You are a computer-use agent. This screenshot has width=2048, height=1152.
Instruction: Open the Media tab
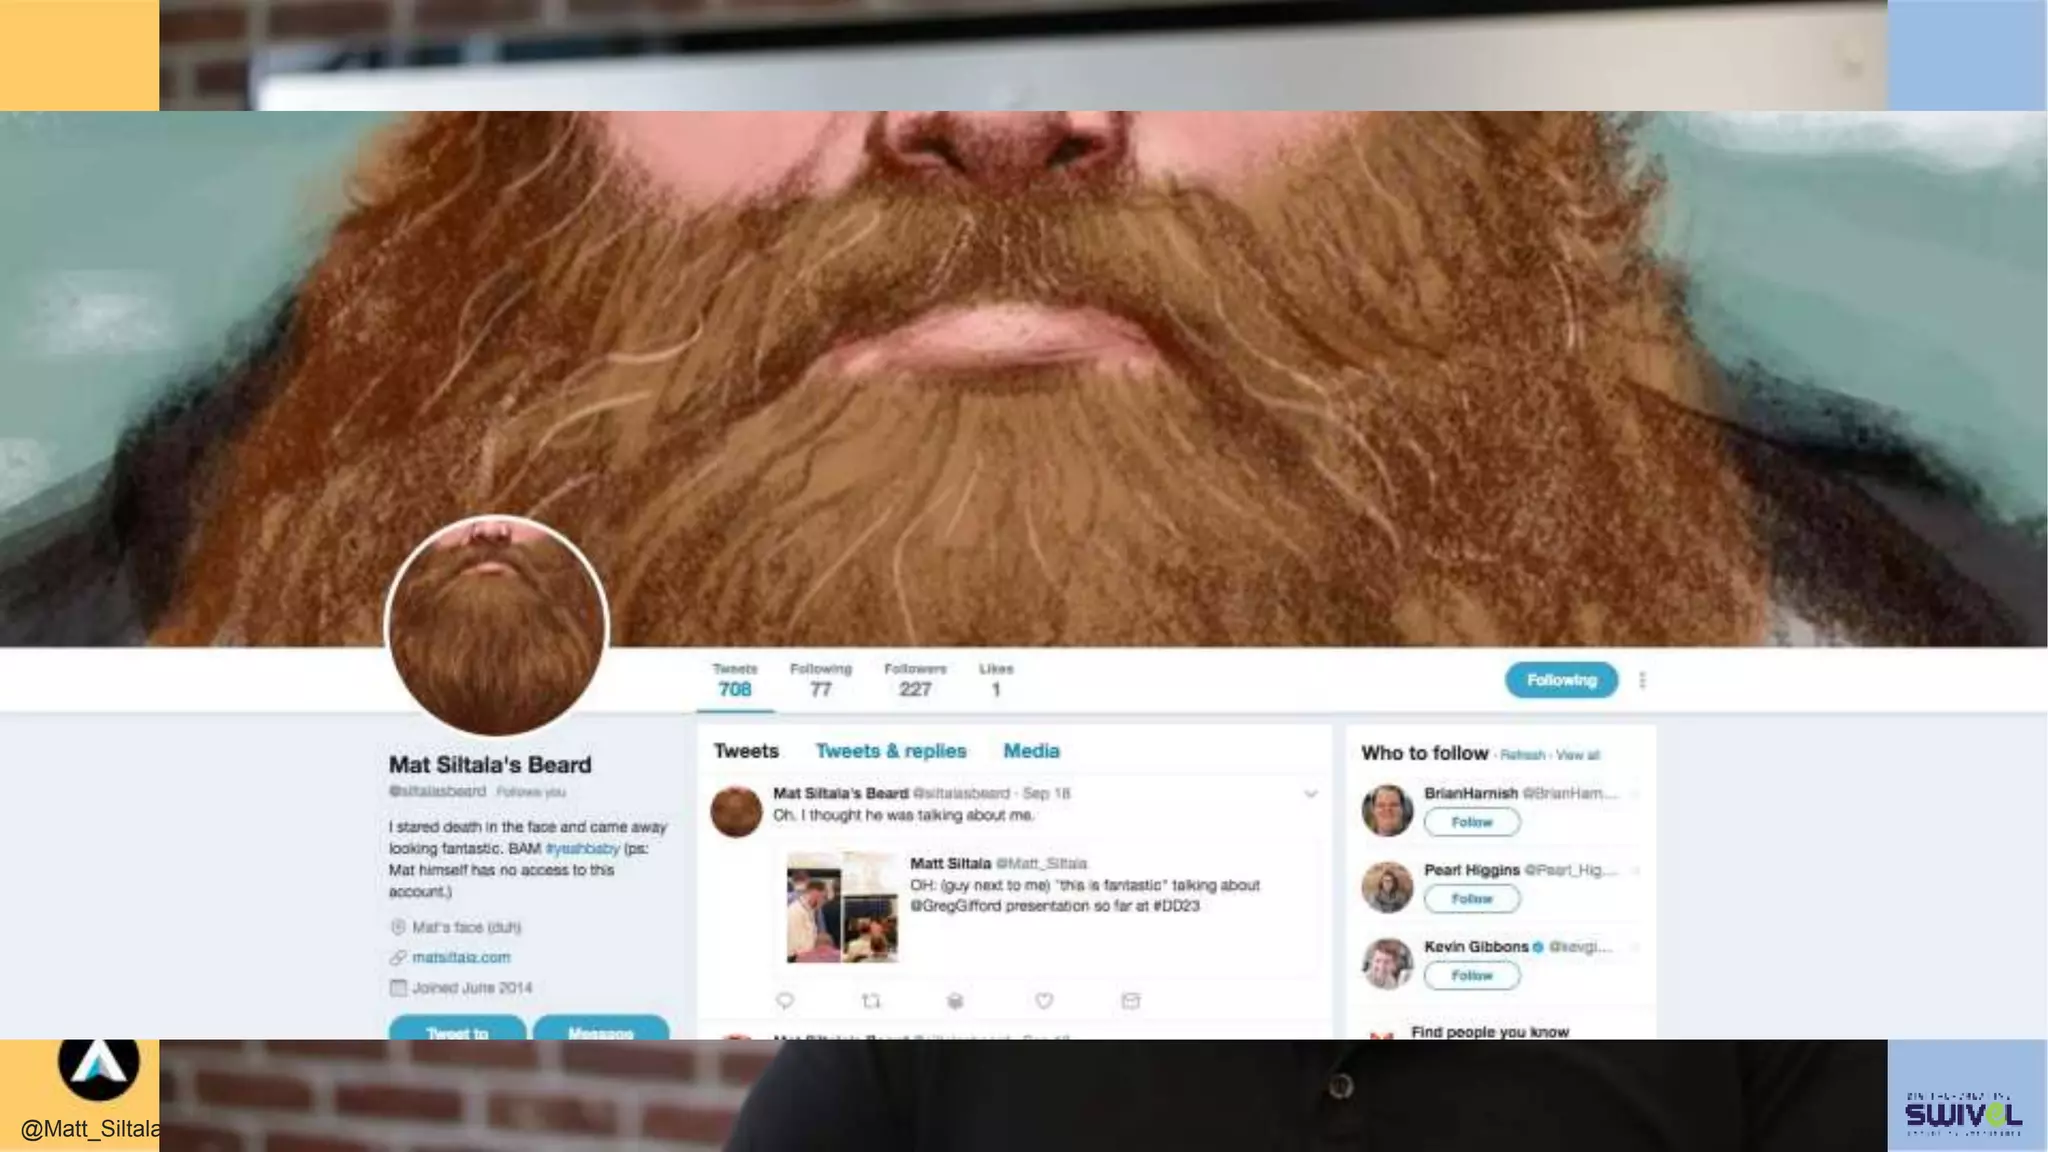point(1031,751)
